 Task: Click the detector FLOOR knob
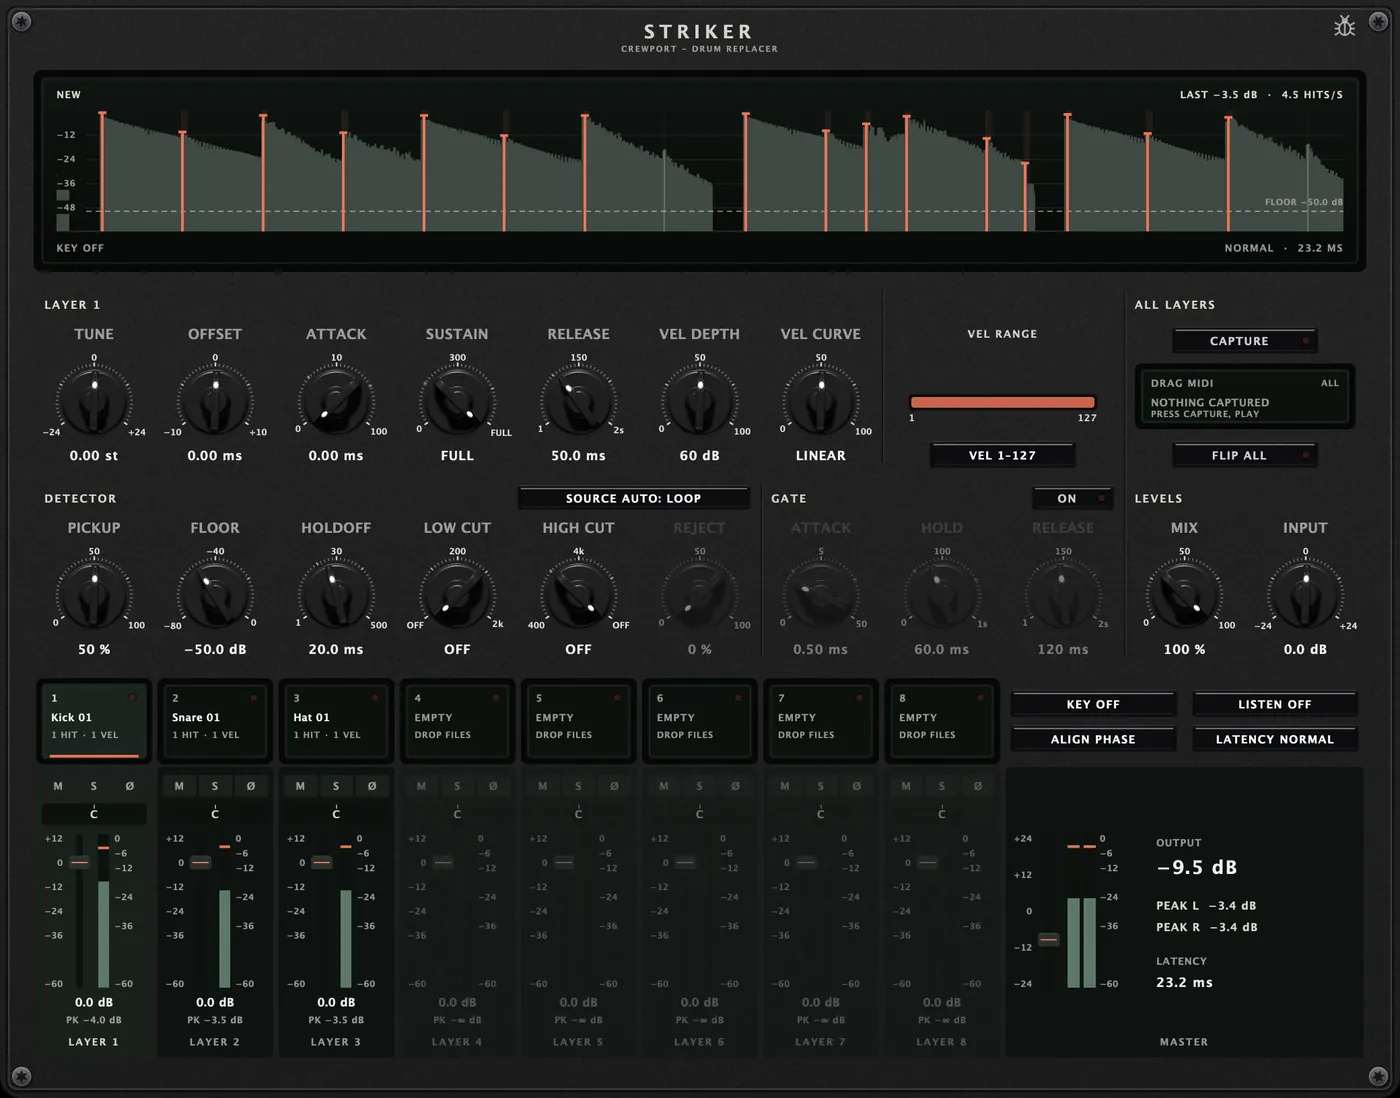(x=215, y=595)
